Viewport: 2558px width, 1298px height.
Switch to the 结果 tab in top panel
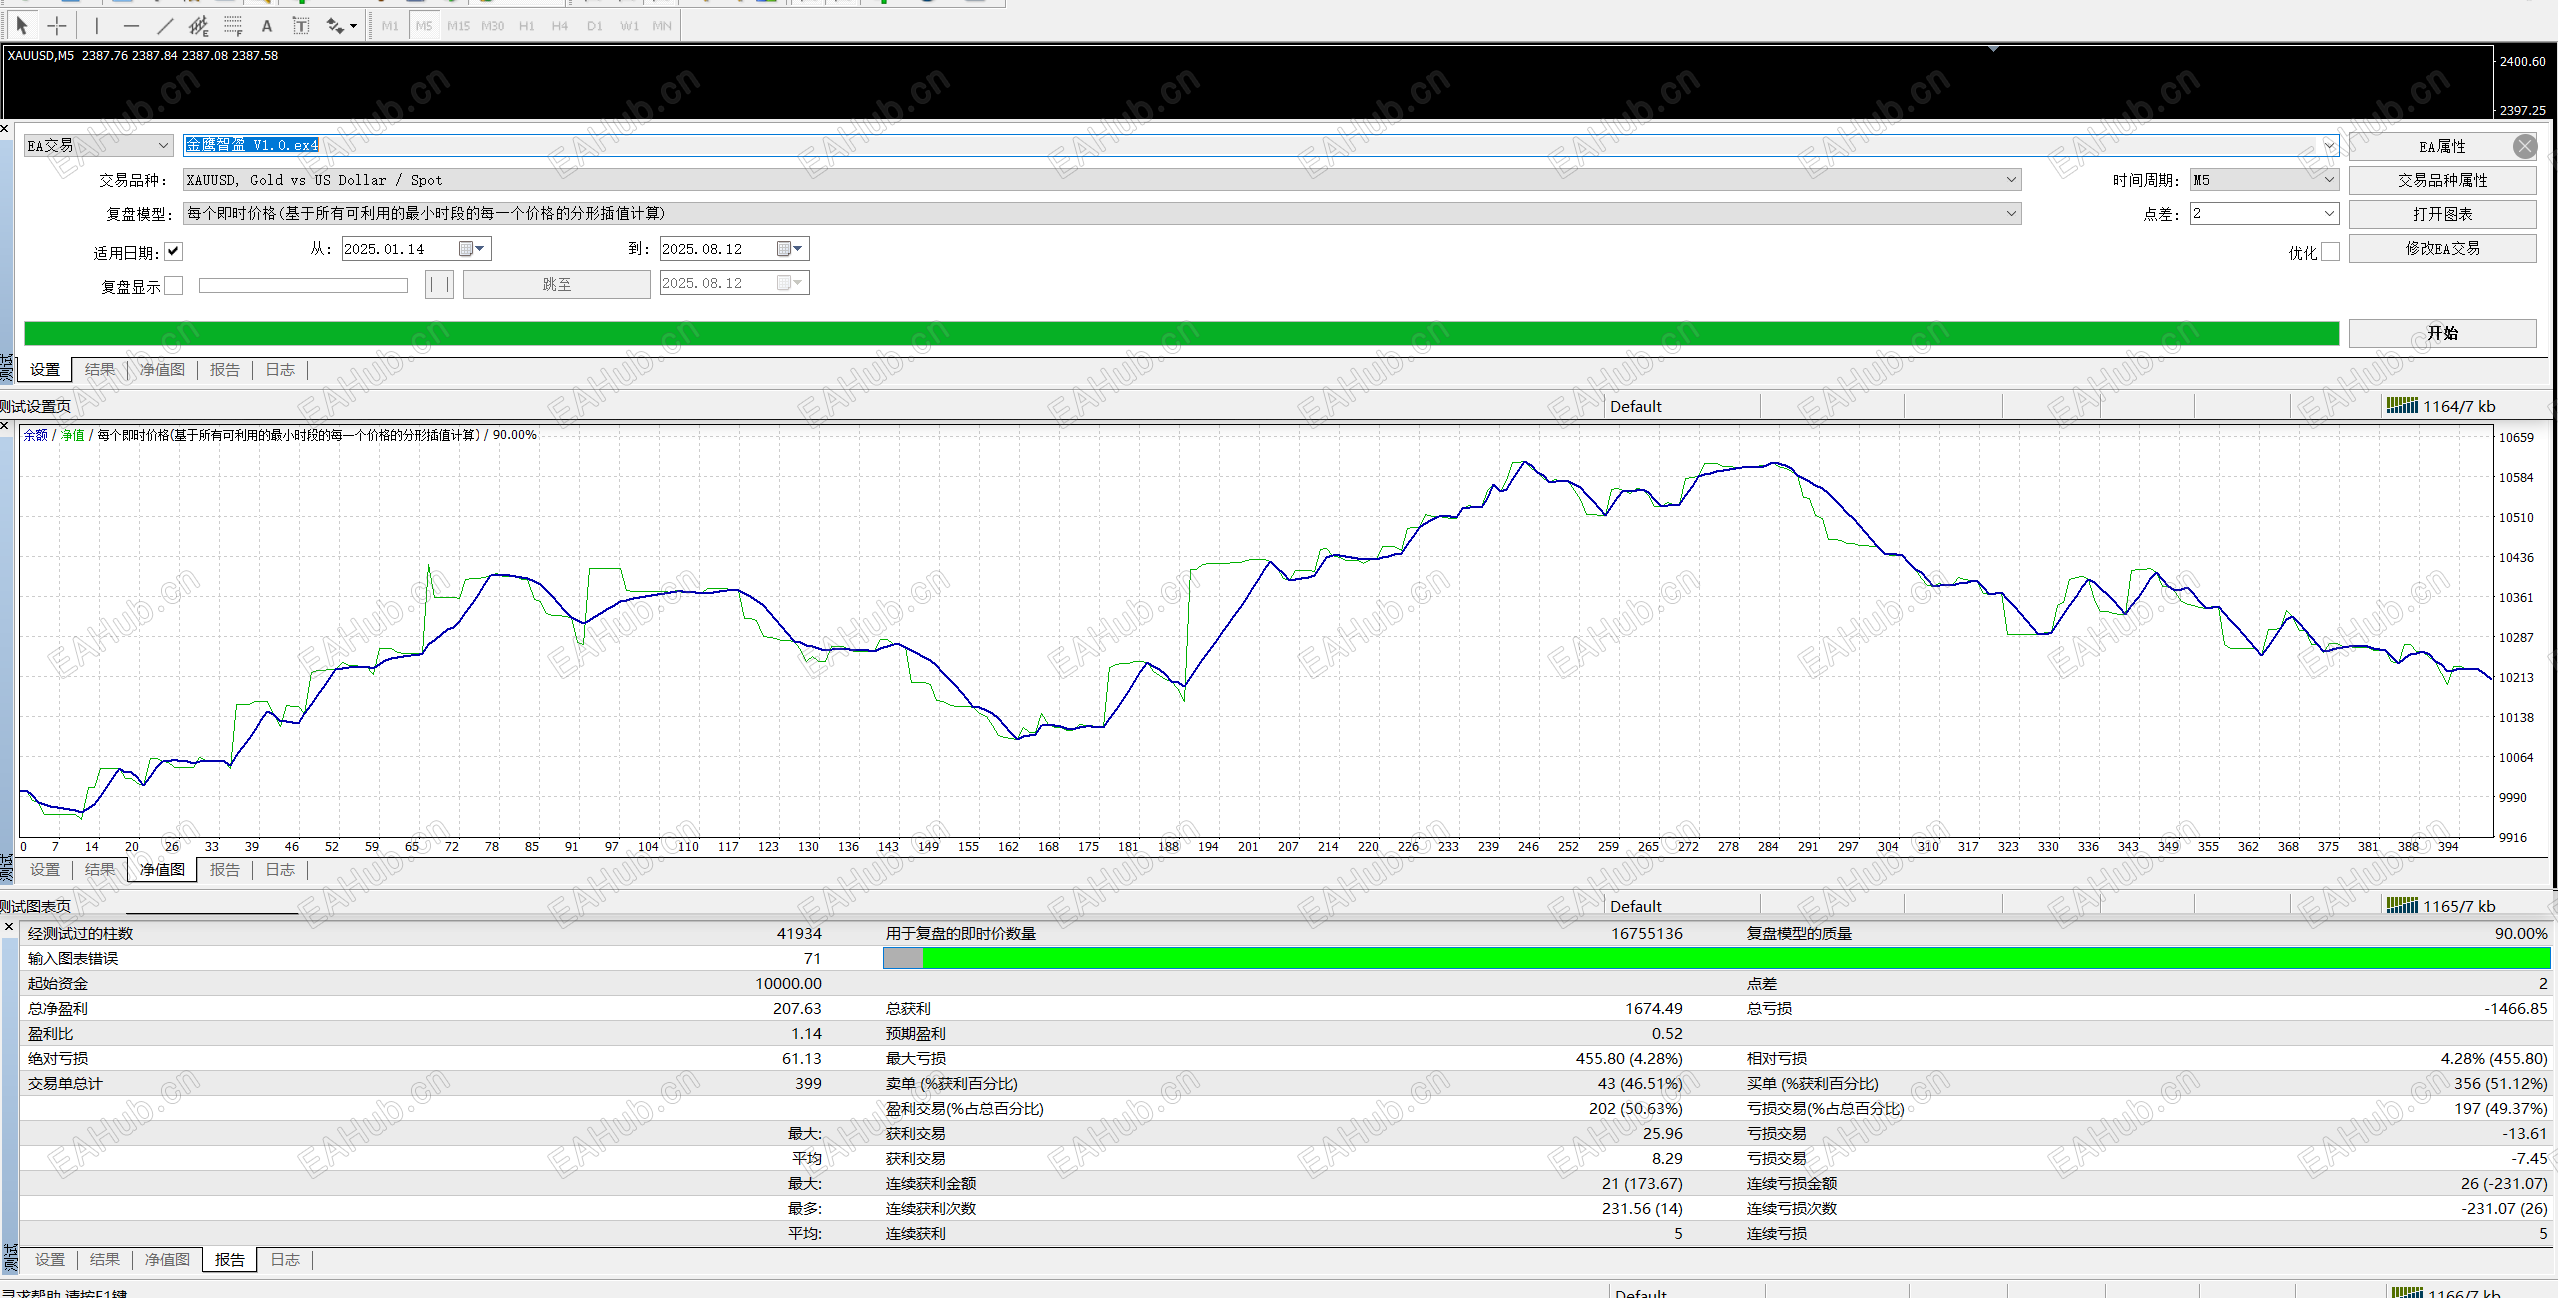99,370
